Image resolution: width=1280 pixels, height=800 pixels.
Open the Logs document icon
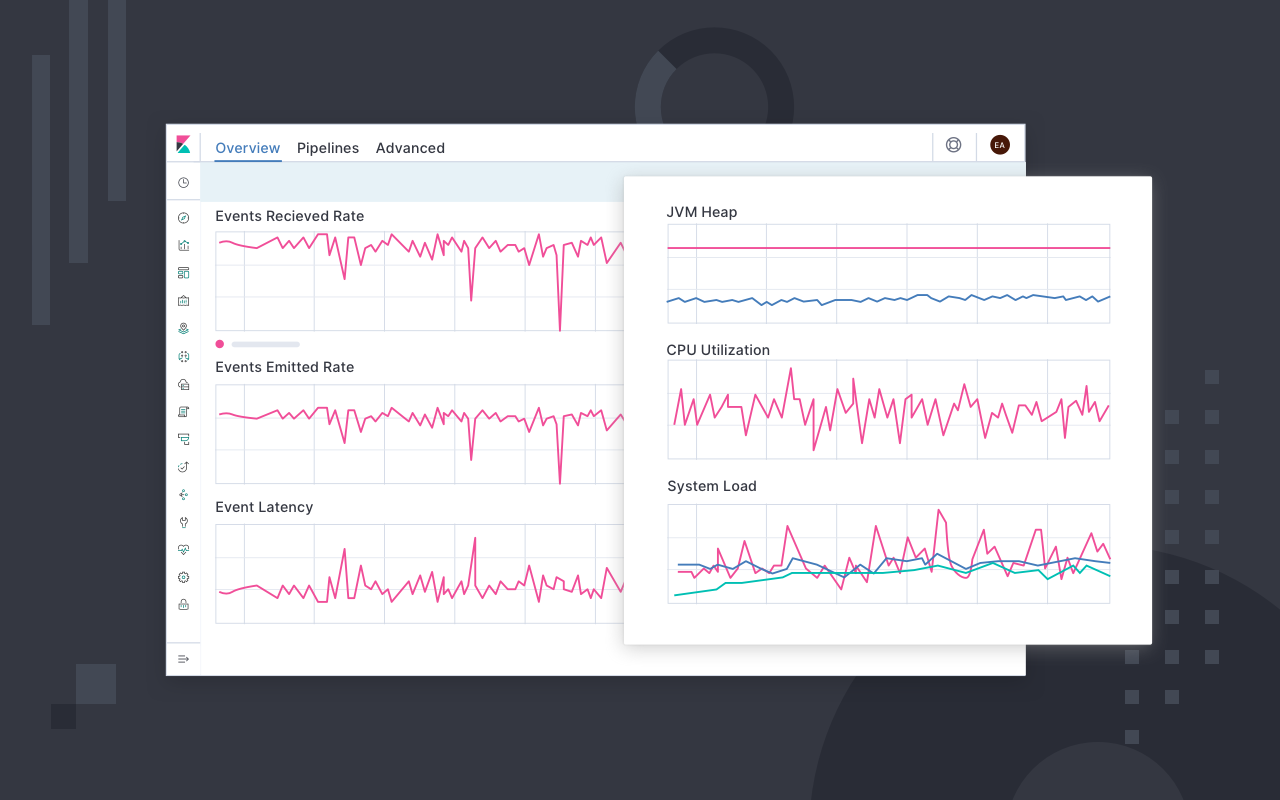click(x=183, y=411)
